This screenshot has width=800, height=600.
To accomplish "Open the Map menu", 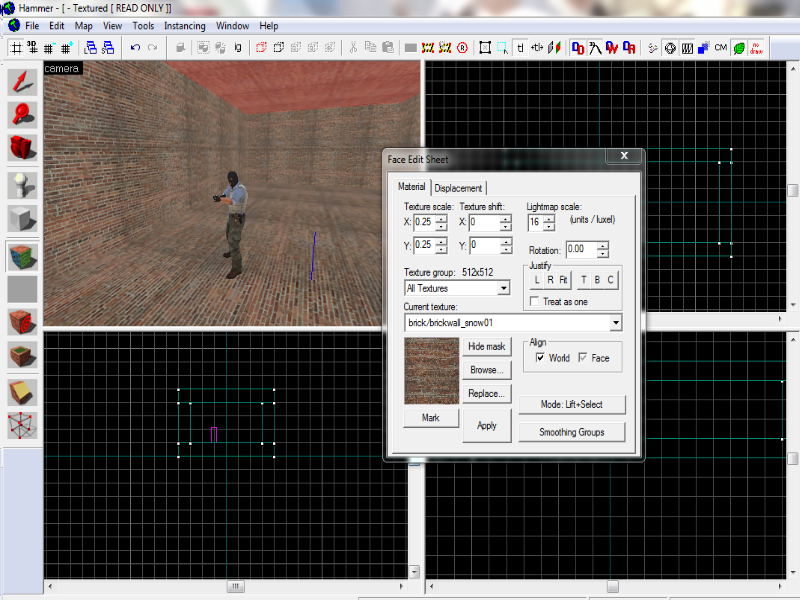I will 84,26.
